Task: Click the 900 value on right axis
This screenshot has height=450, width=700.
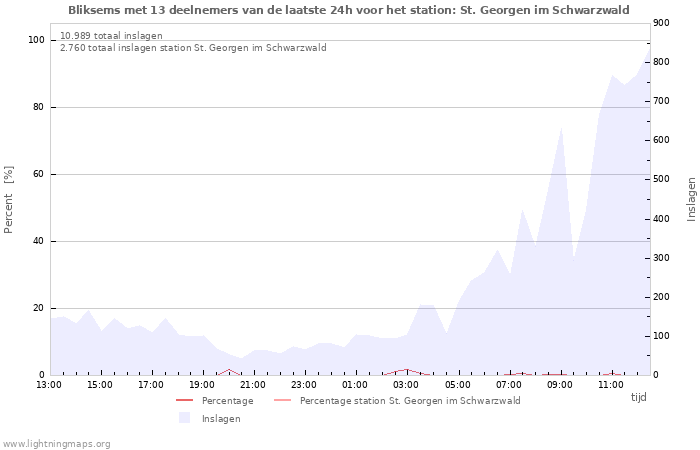Action: (661, 23)
